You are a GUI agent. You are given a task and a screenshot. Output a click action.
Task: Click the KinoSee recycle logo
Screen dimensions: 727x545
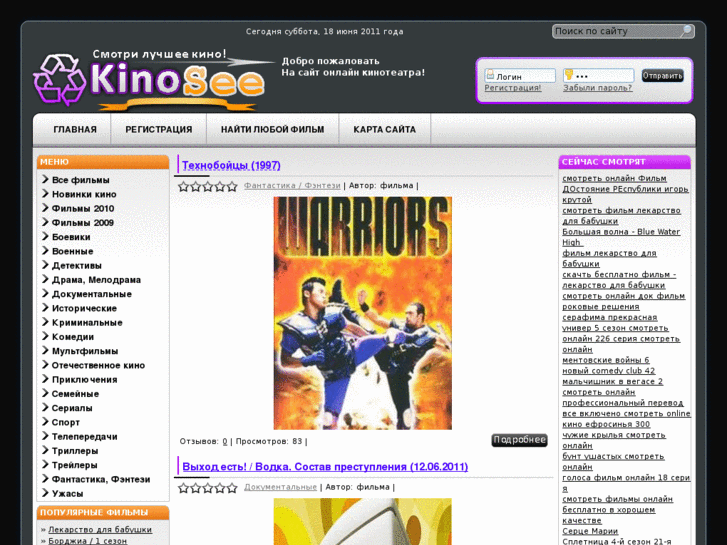click(x=59, y=78)
